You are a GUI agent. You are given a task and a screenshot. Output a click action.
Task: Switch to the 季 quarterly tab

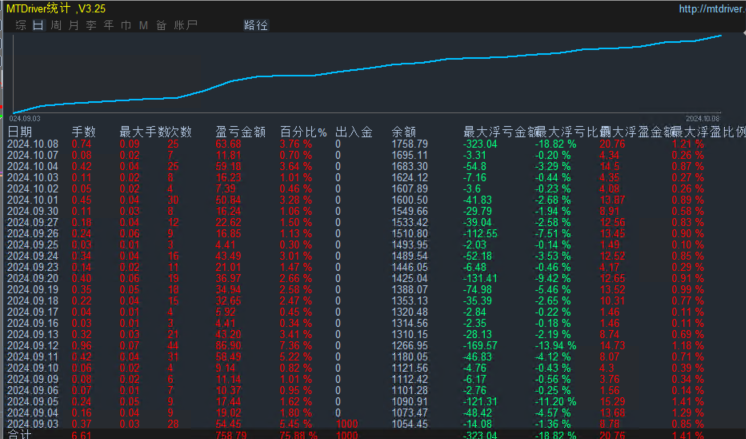[91, 25]
